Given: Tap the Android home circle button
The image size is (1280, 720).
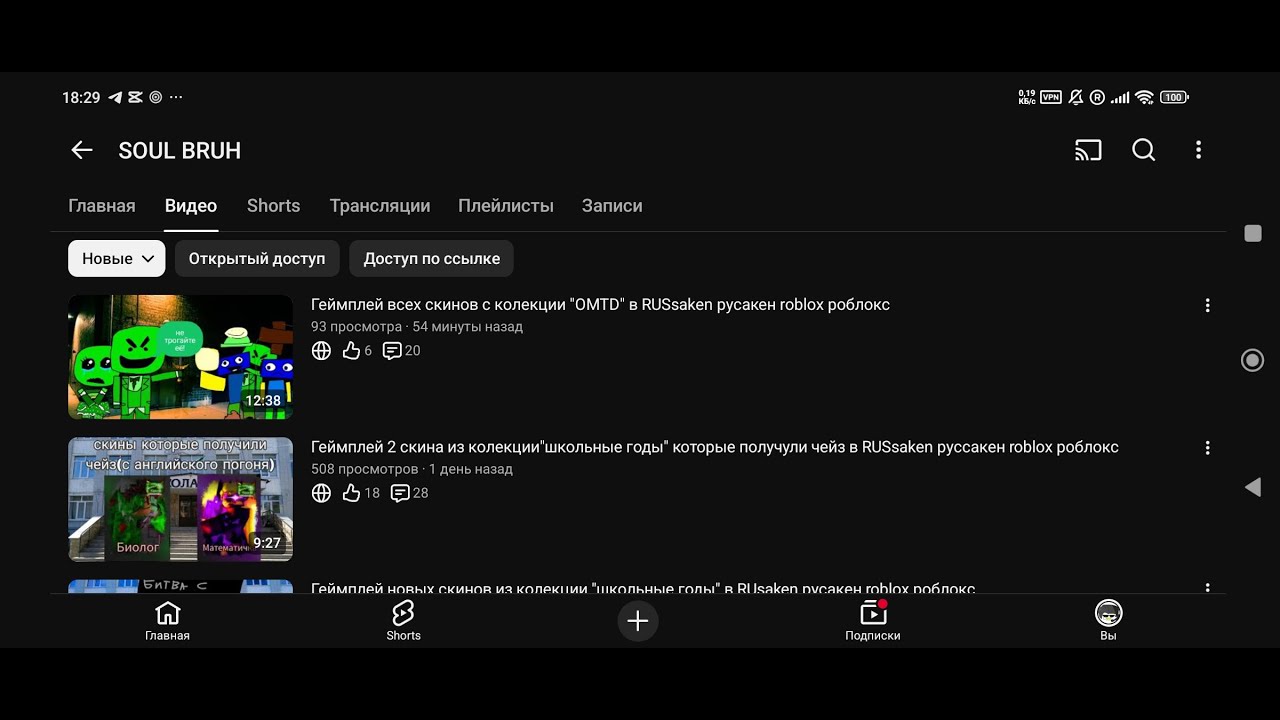Looking at the screenshot, I should 1252,360.
